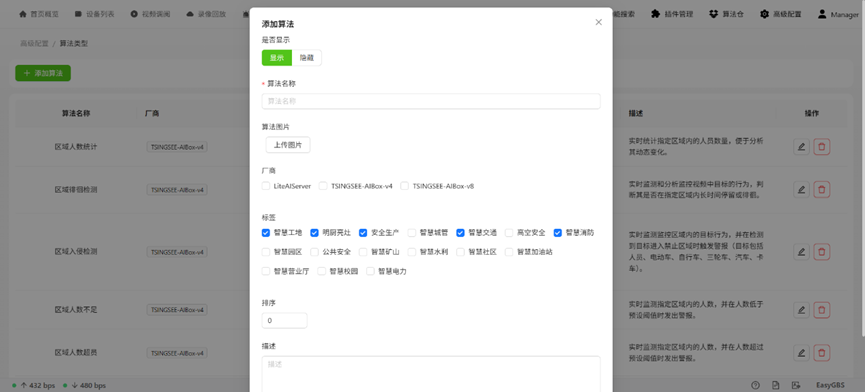
Task: Check the 智慧营业厅 tag
Action: click(266, 271)
